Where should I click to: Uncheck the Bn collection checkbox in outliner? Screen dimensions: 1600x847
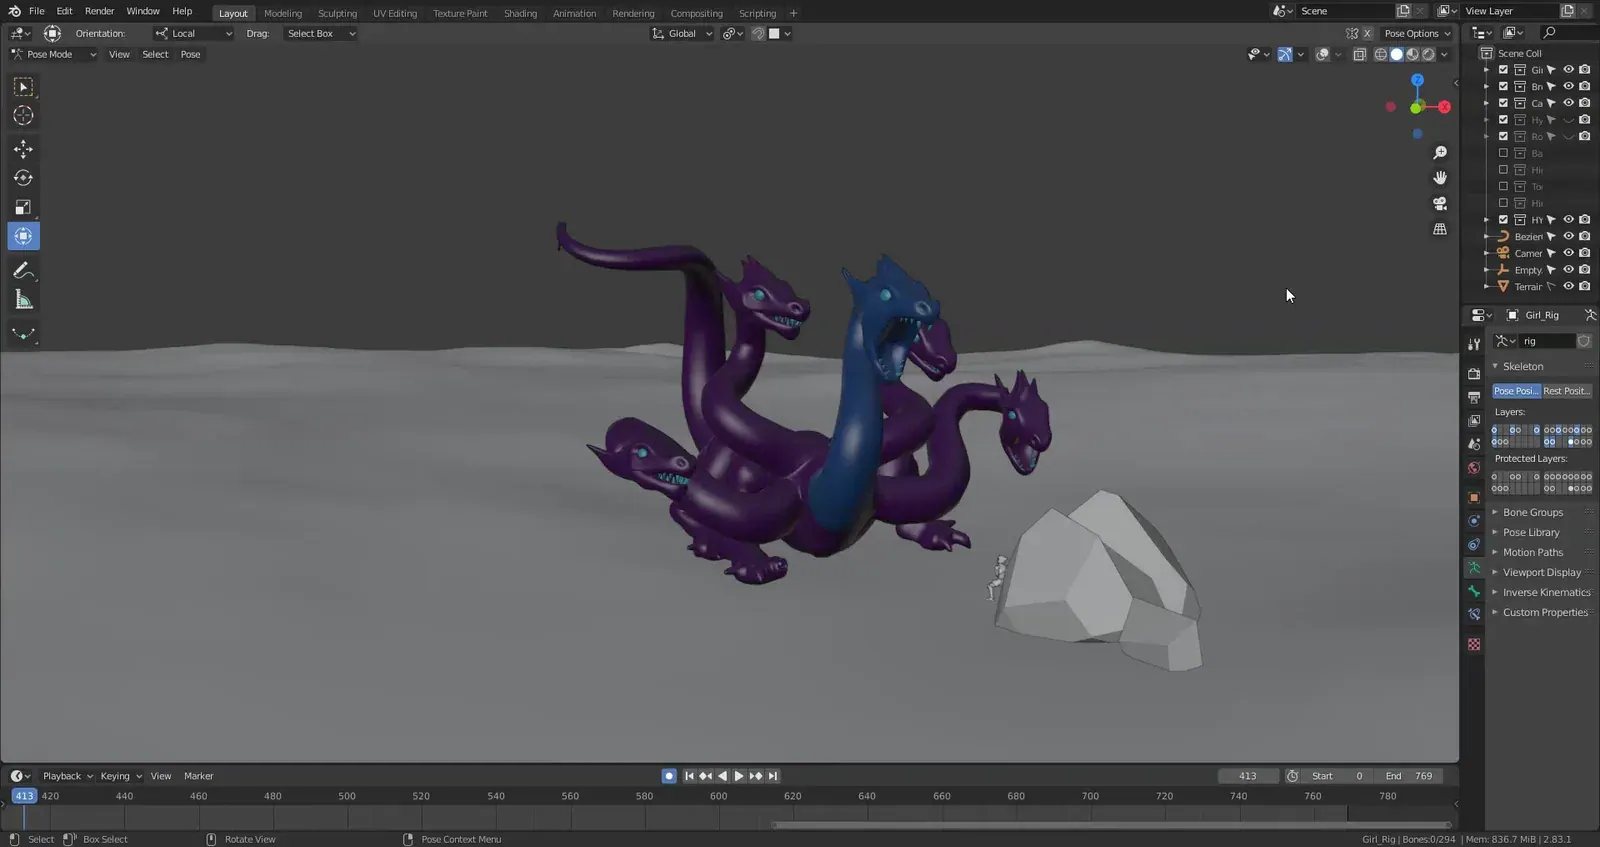point(1503,86)
